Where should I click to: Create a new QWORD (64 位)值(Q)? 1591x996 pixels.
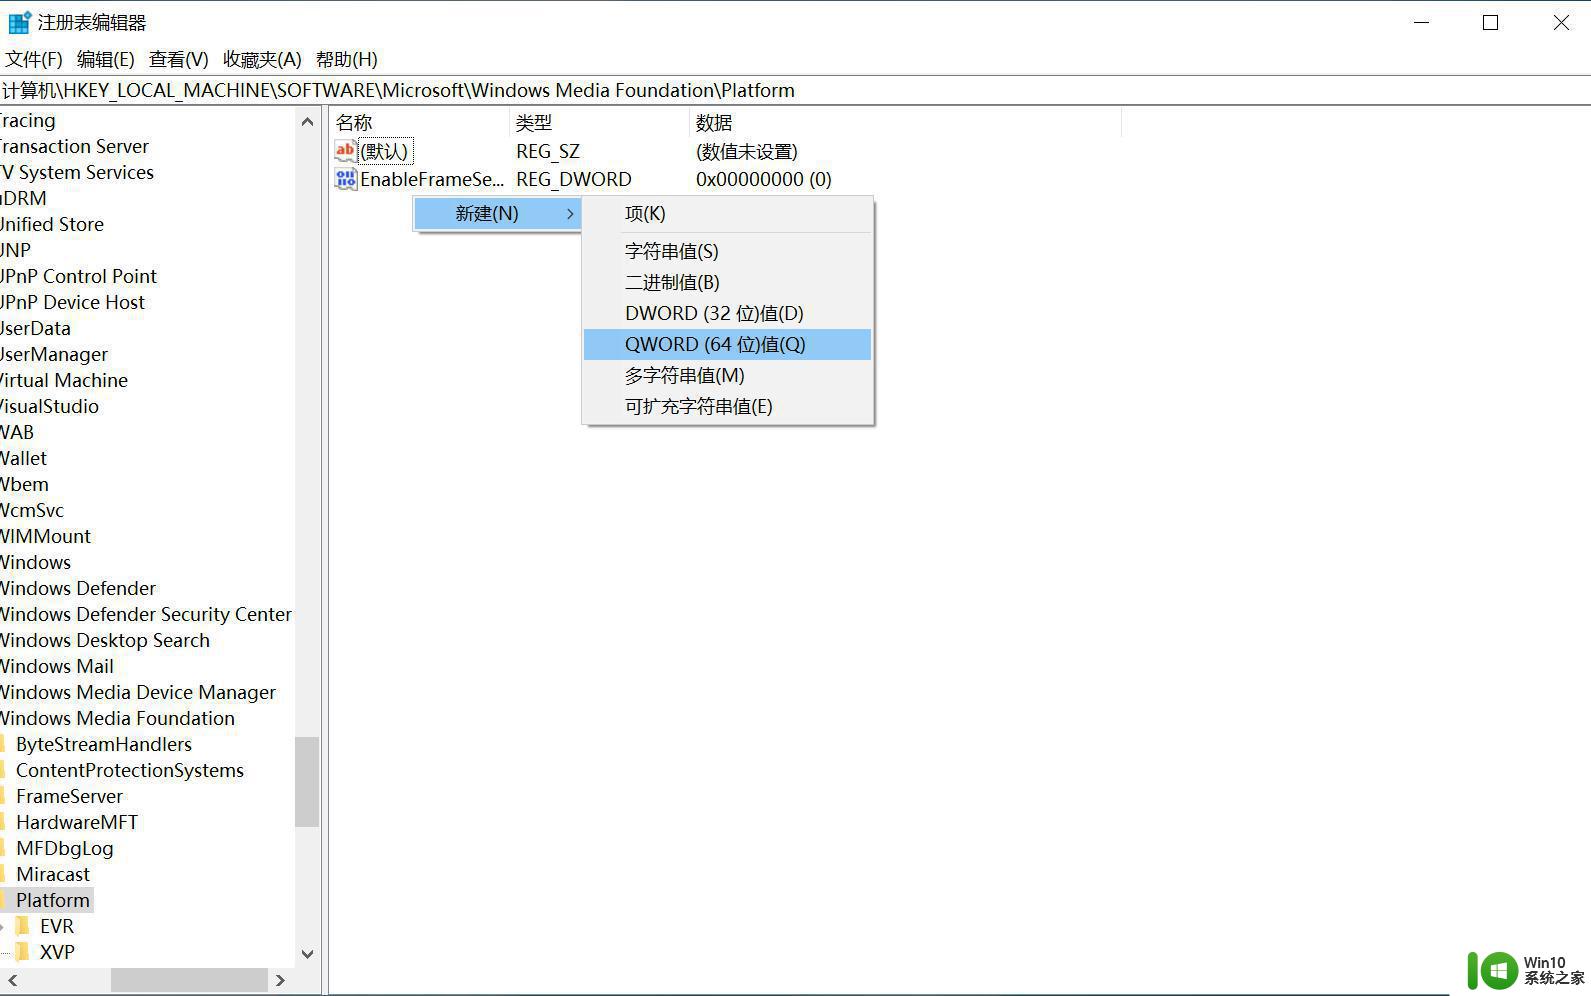pos(728,344)
